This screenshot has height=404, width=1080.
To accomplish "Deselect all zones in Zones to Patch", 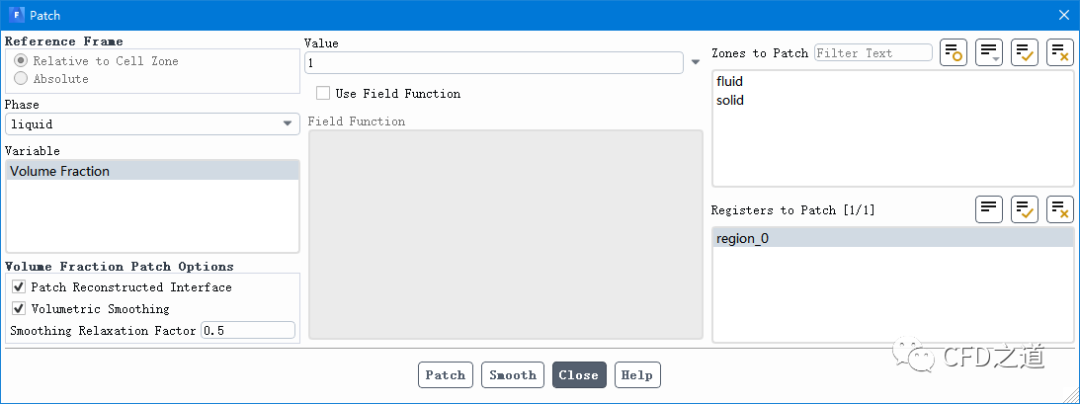I will pyautogui.click(x=1059, y=53).
